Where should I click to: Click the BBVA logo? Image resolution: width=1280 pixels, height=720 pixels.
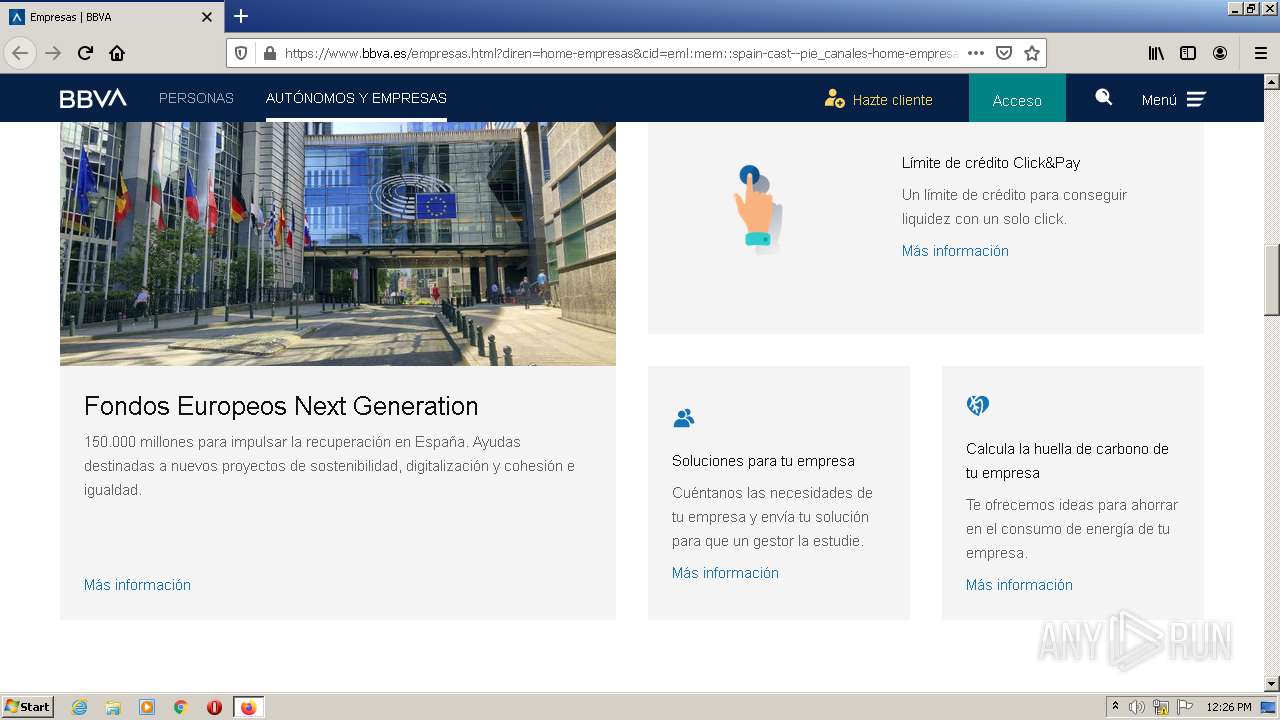pyautogui.click(x=93, y=98)
